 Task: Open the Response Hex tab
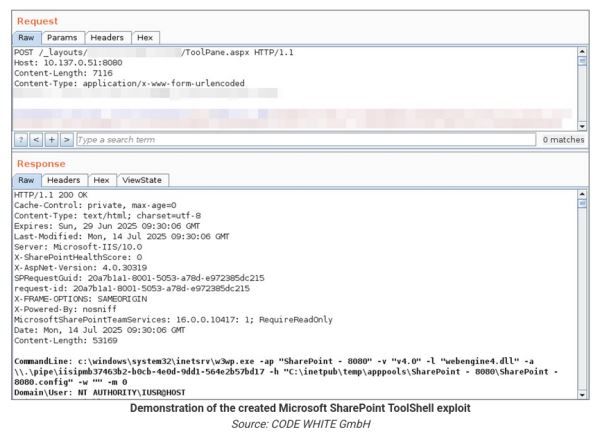click(x=101, y=180)
